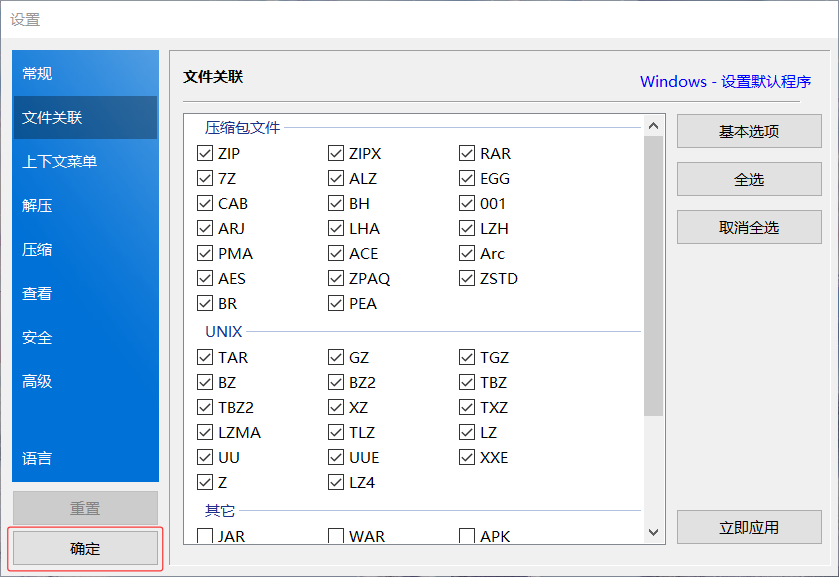Toggle the ACE association checkbox
This screenshot has width=839, height=577.
pyautogui.click(x=336, y=253)
